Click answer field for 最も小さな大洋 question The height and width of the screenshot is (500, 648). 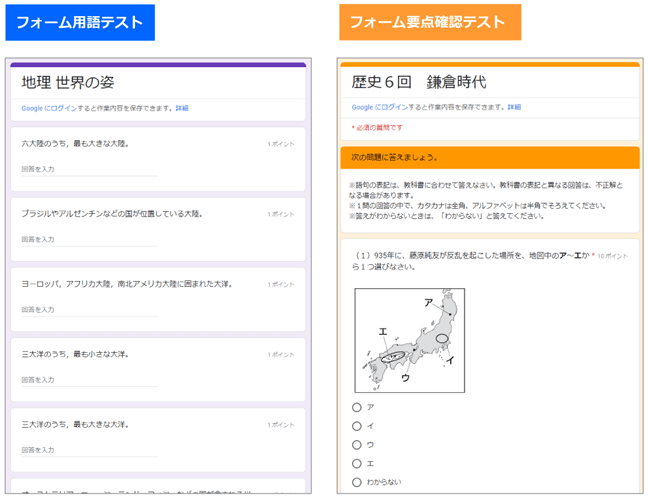(x=90, y=381)
